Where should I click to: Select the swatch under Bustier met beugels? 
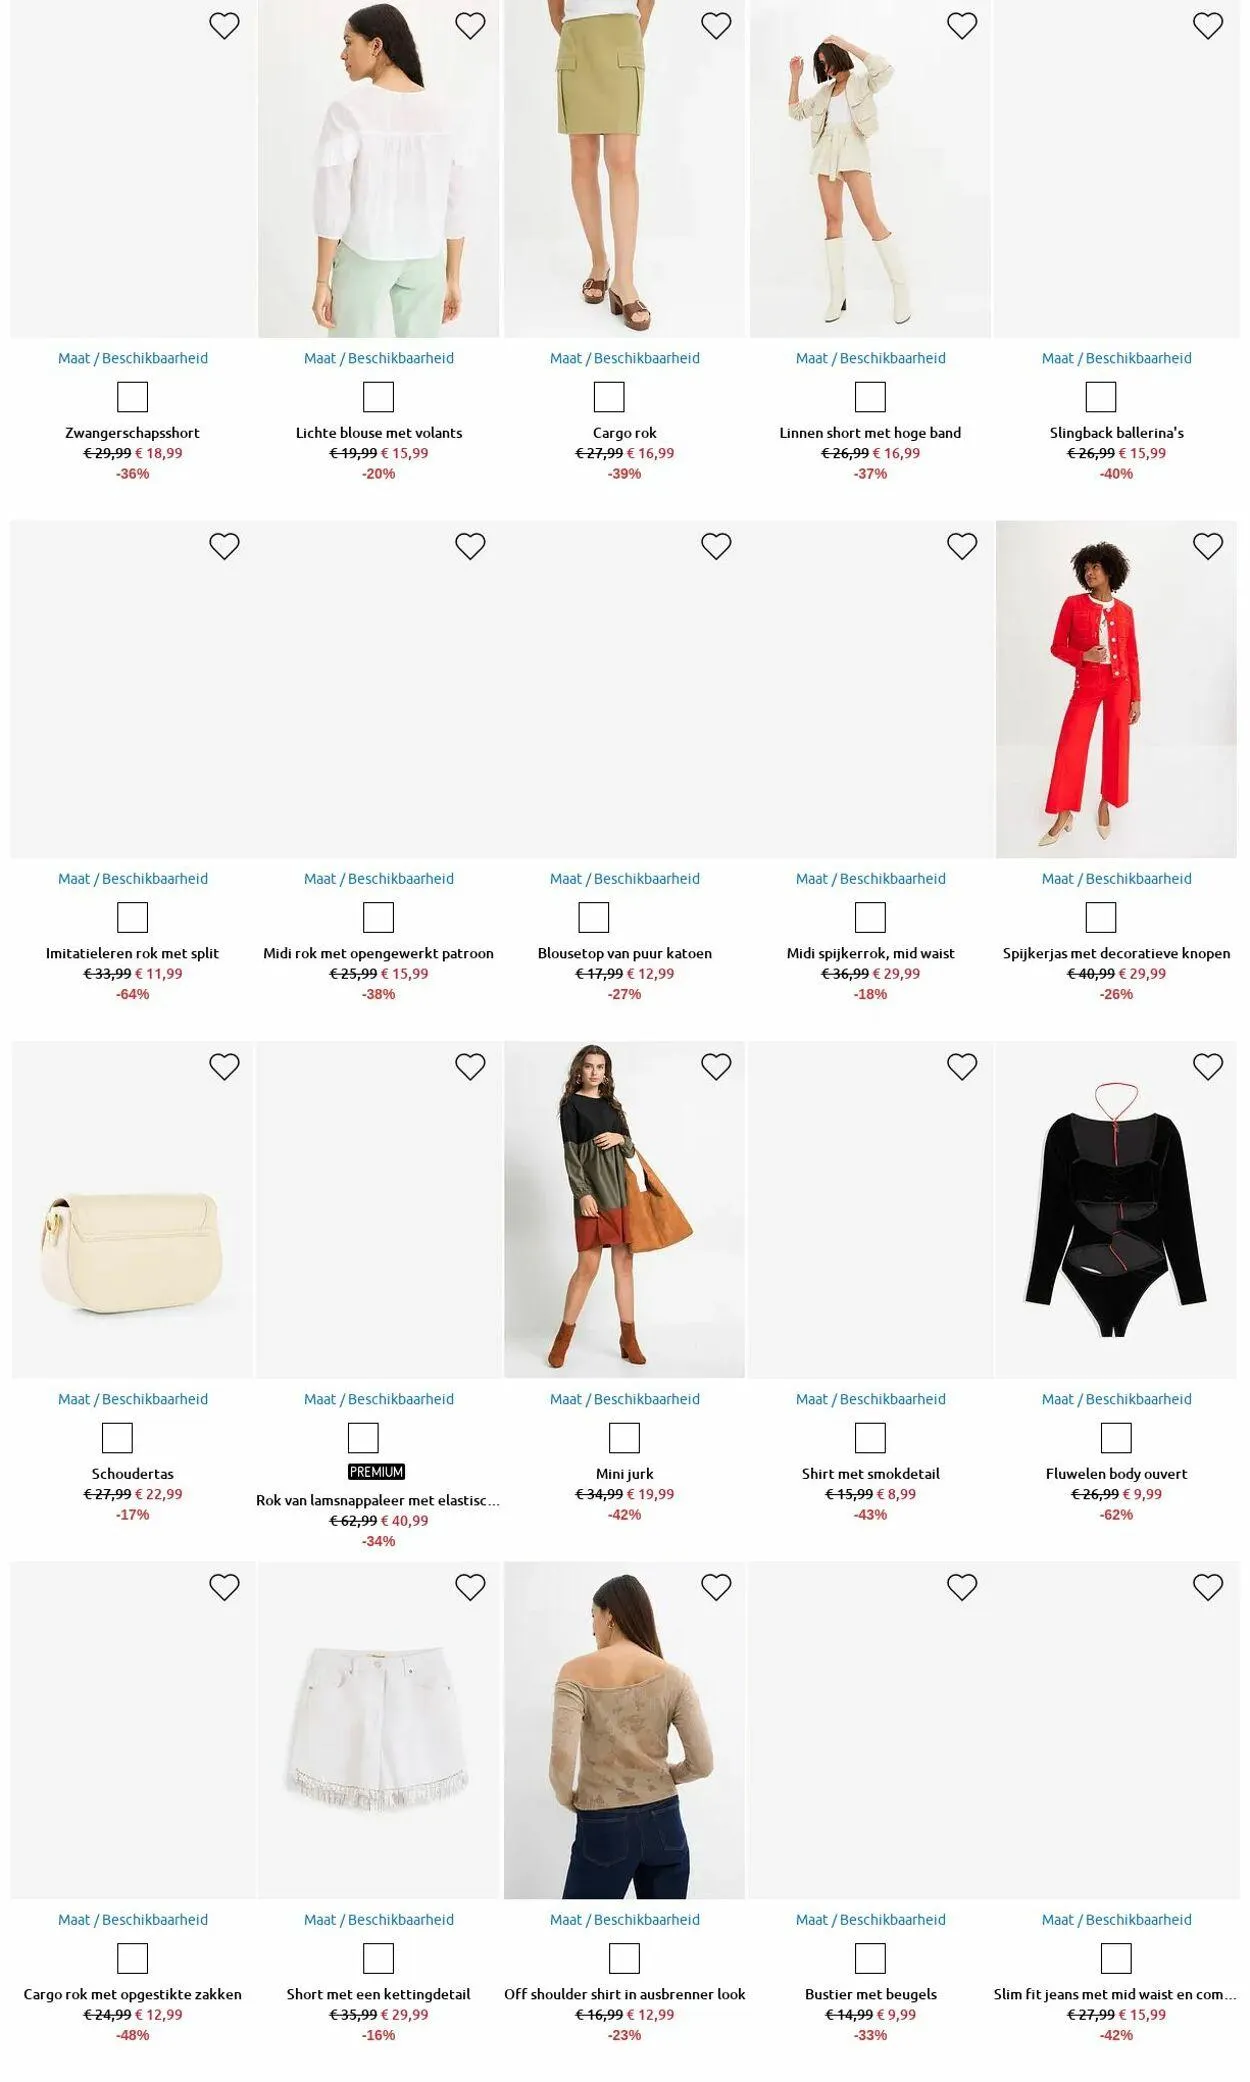(x=870, y=1958)
